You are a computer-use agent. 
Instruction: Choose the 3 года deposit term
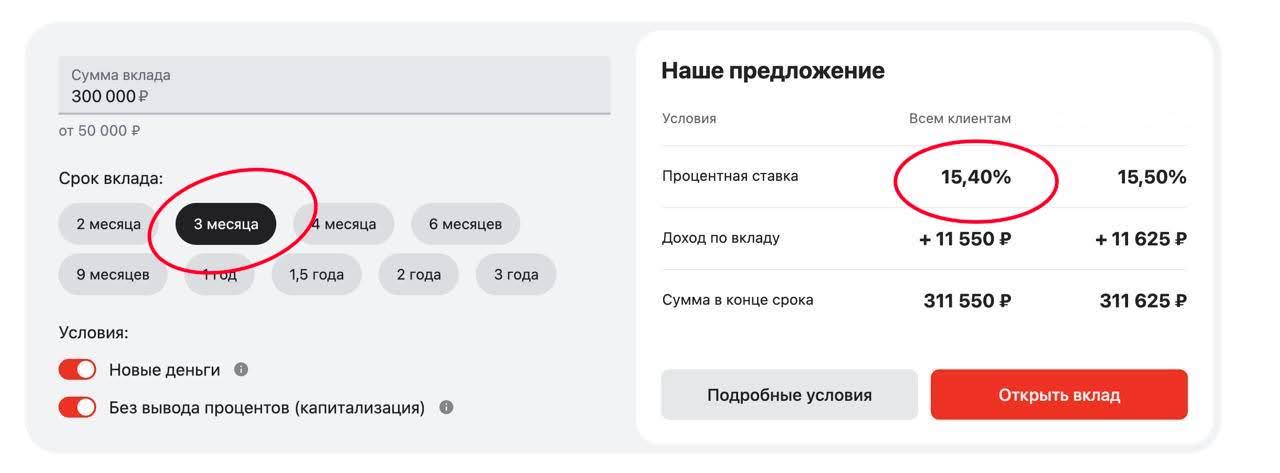pyautogui.click(x=516, y=275)
